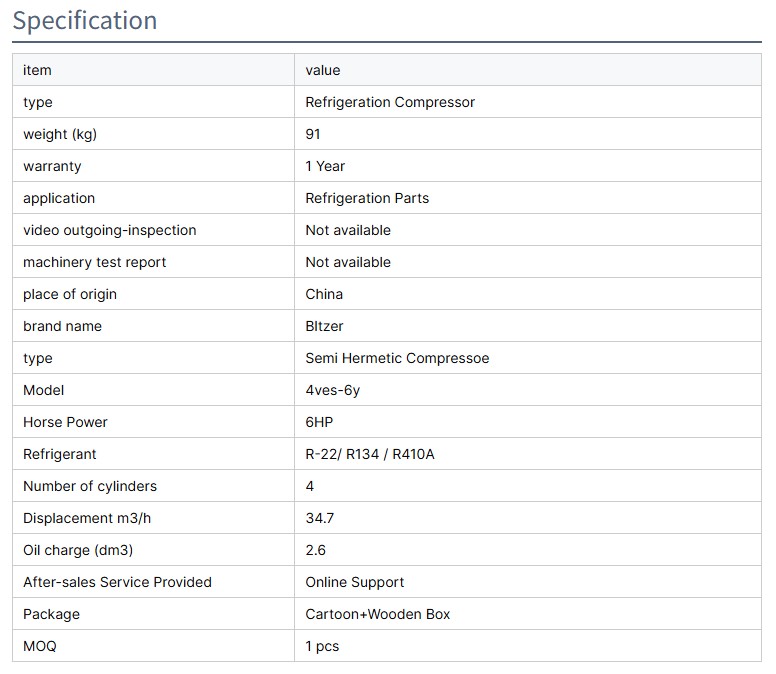
Task: Click the video outgoing-inspection label
Action: pyautogui.click(x=110, y=230)
